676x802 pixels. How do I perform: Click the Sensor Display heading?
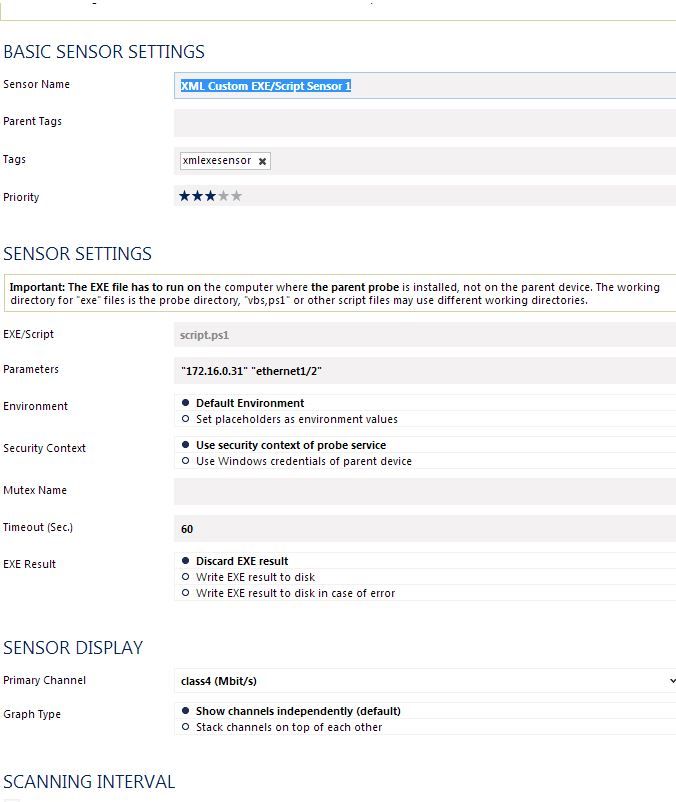pos(73,648)
